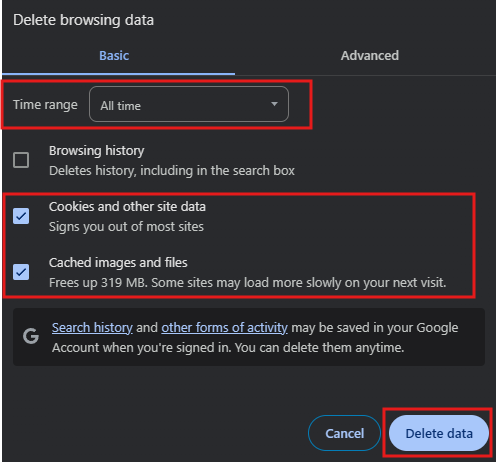This screenshot has width=496, height=462.
Task: Click the Delete browsing data title
Action: (83, 20)
